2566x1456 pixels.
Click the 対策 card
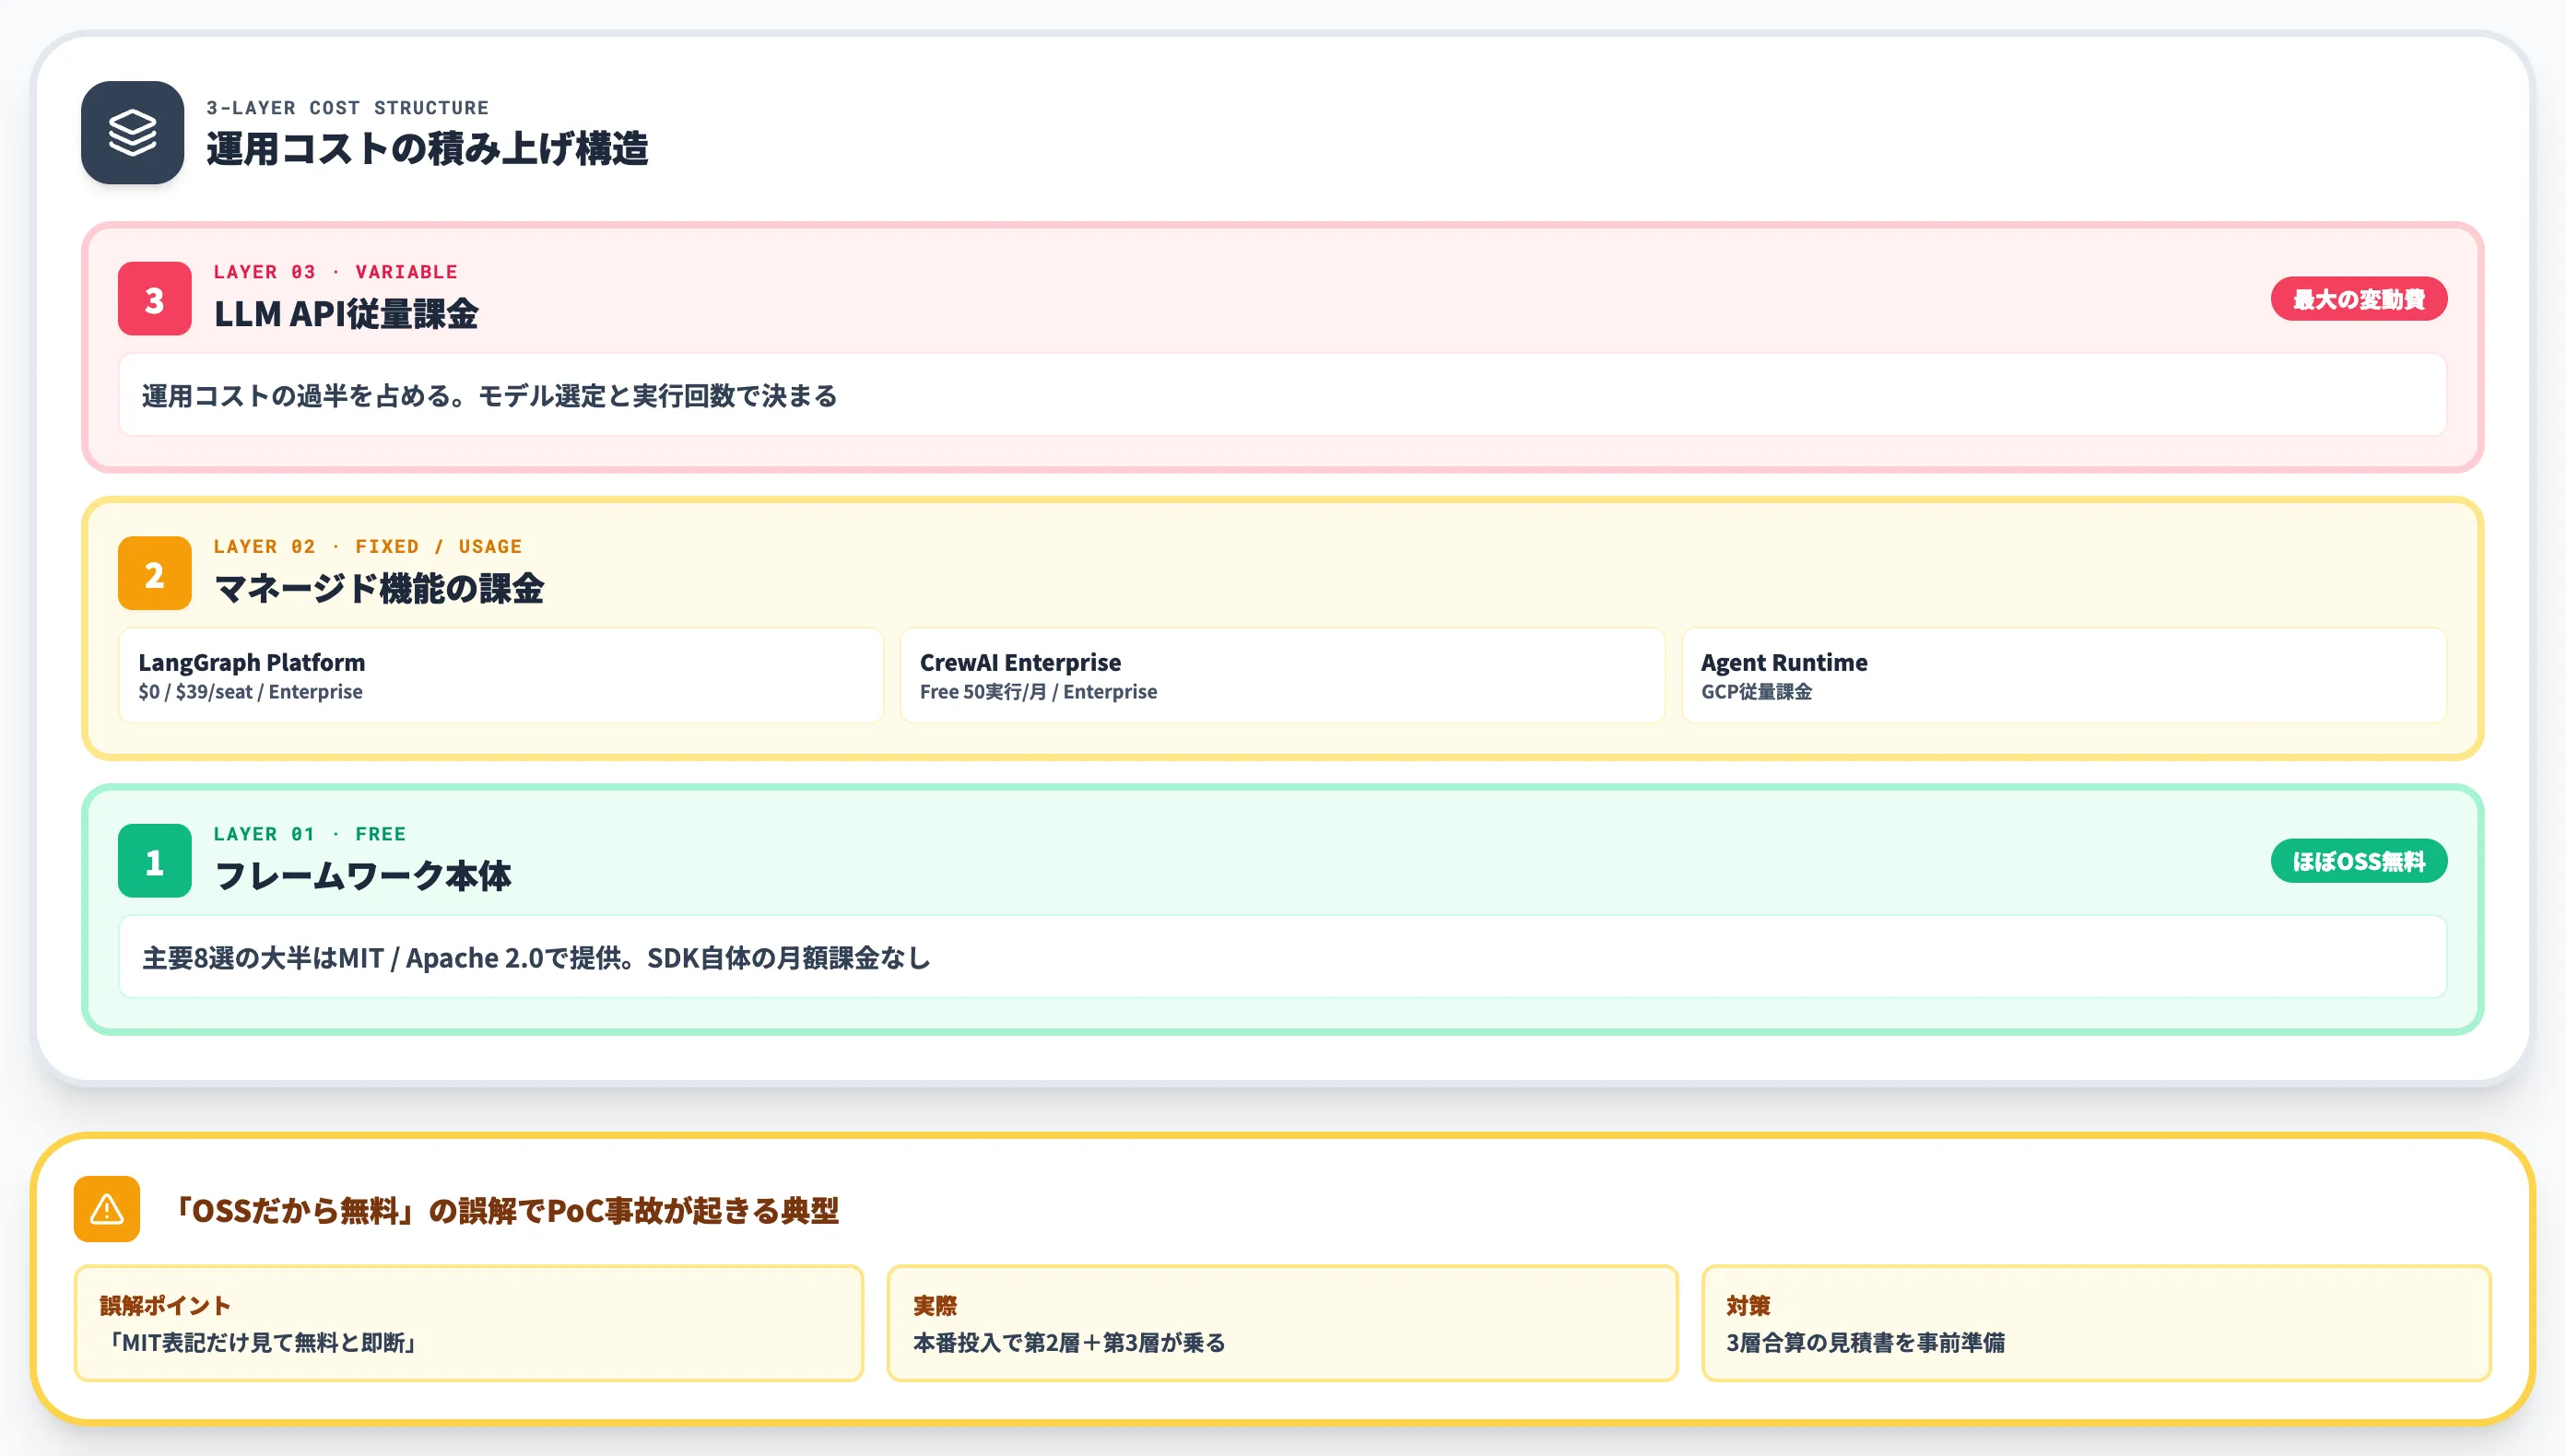pos(2096,1323)
